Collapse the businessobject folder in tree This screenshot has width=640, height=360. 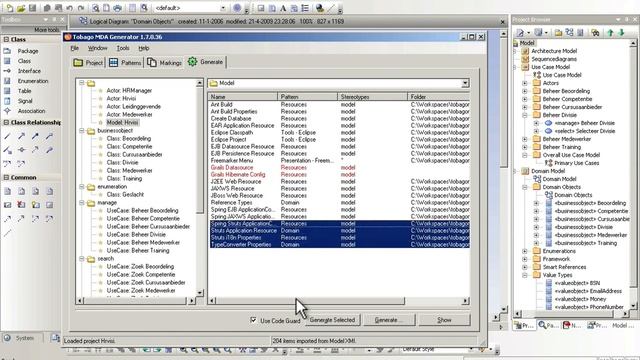(x=82, y=131)
